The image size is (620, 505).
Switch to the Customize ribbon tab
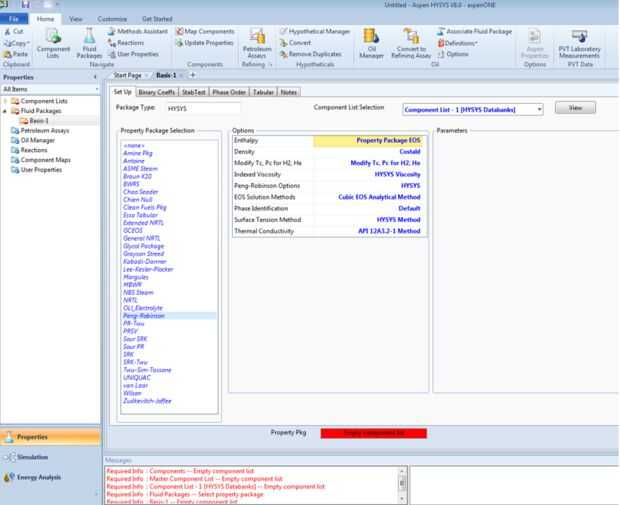112,19
